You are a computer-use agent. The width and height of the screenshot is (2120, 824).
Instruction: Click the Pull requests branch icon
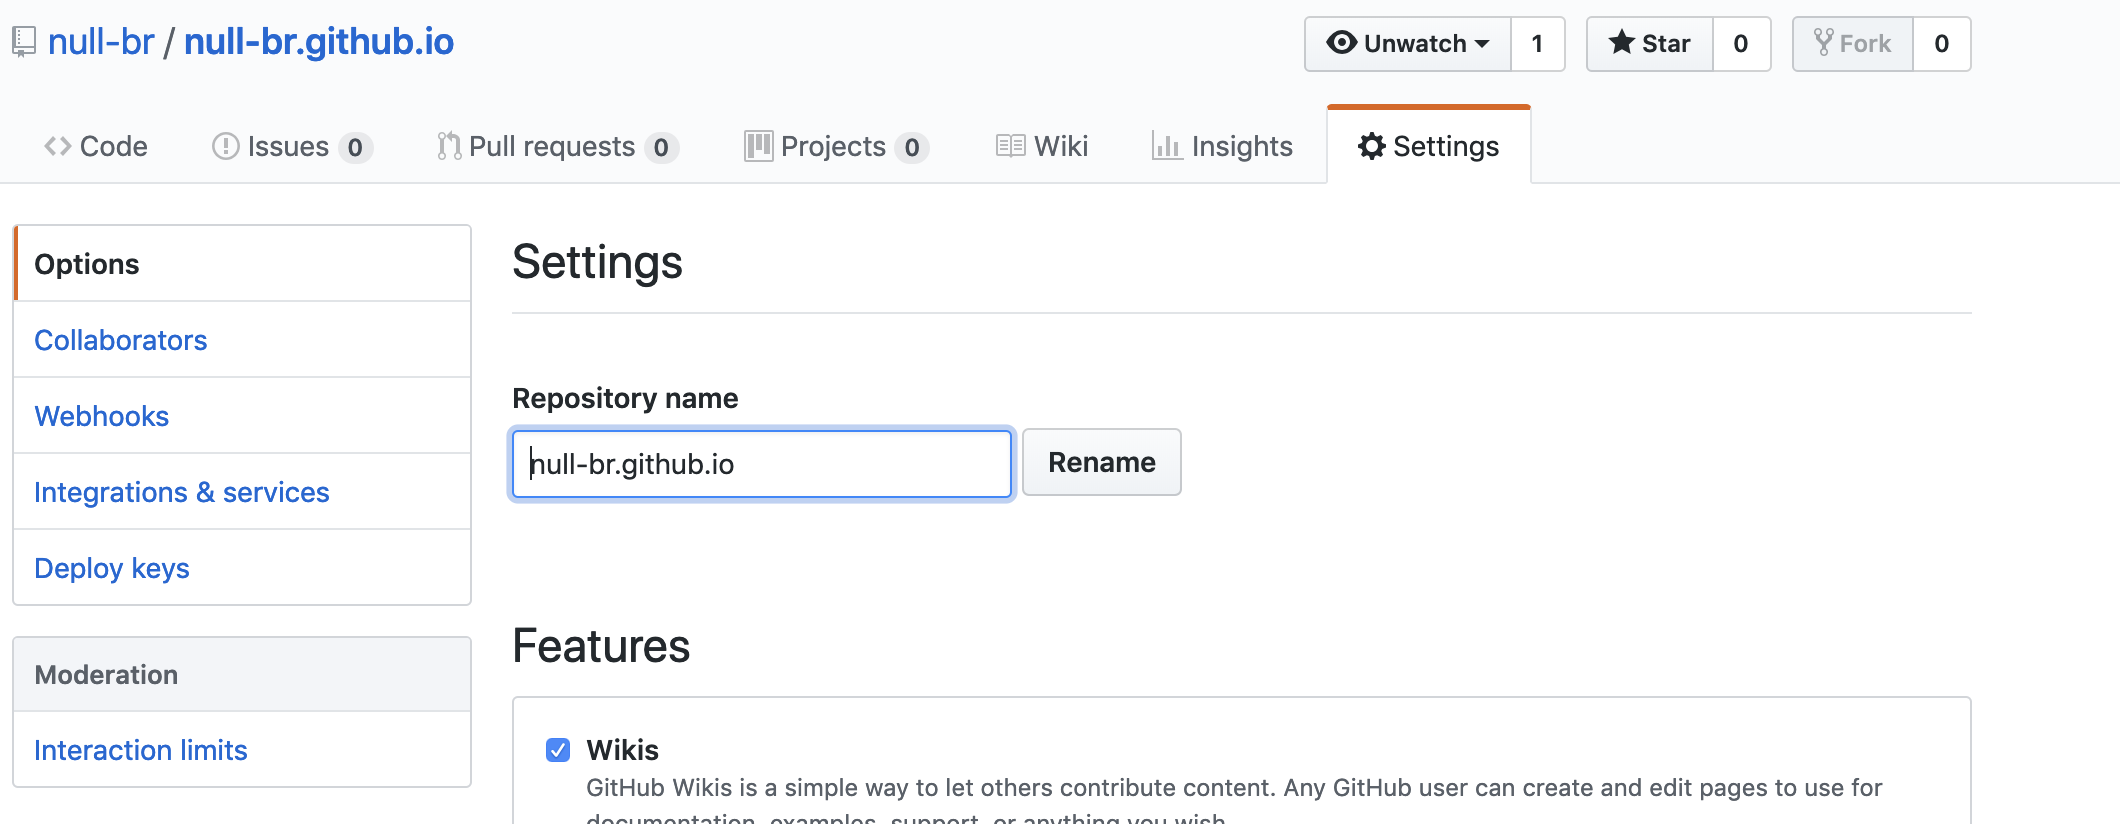[x=449, y=146]
